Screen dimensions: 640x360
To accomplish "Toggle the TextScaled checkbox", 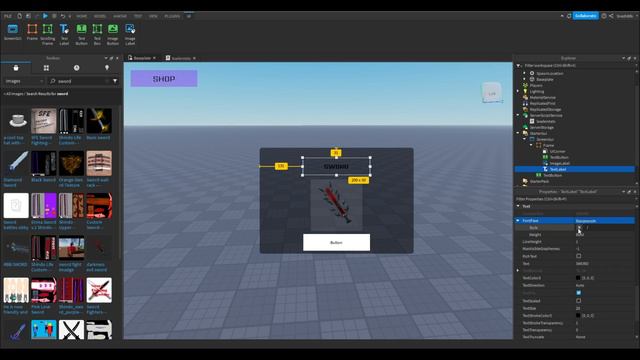I will point(579,301).
